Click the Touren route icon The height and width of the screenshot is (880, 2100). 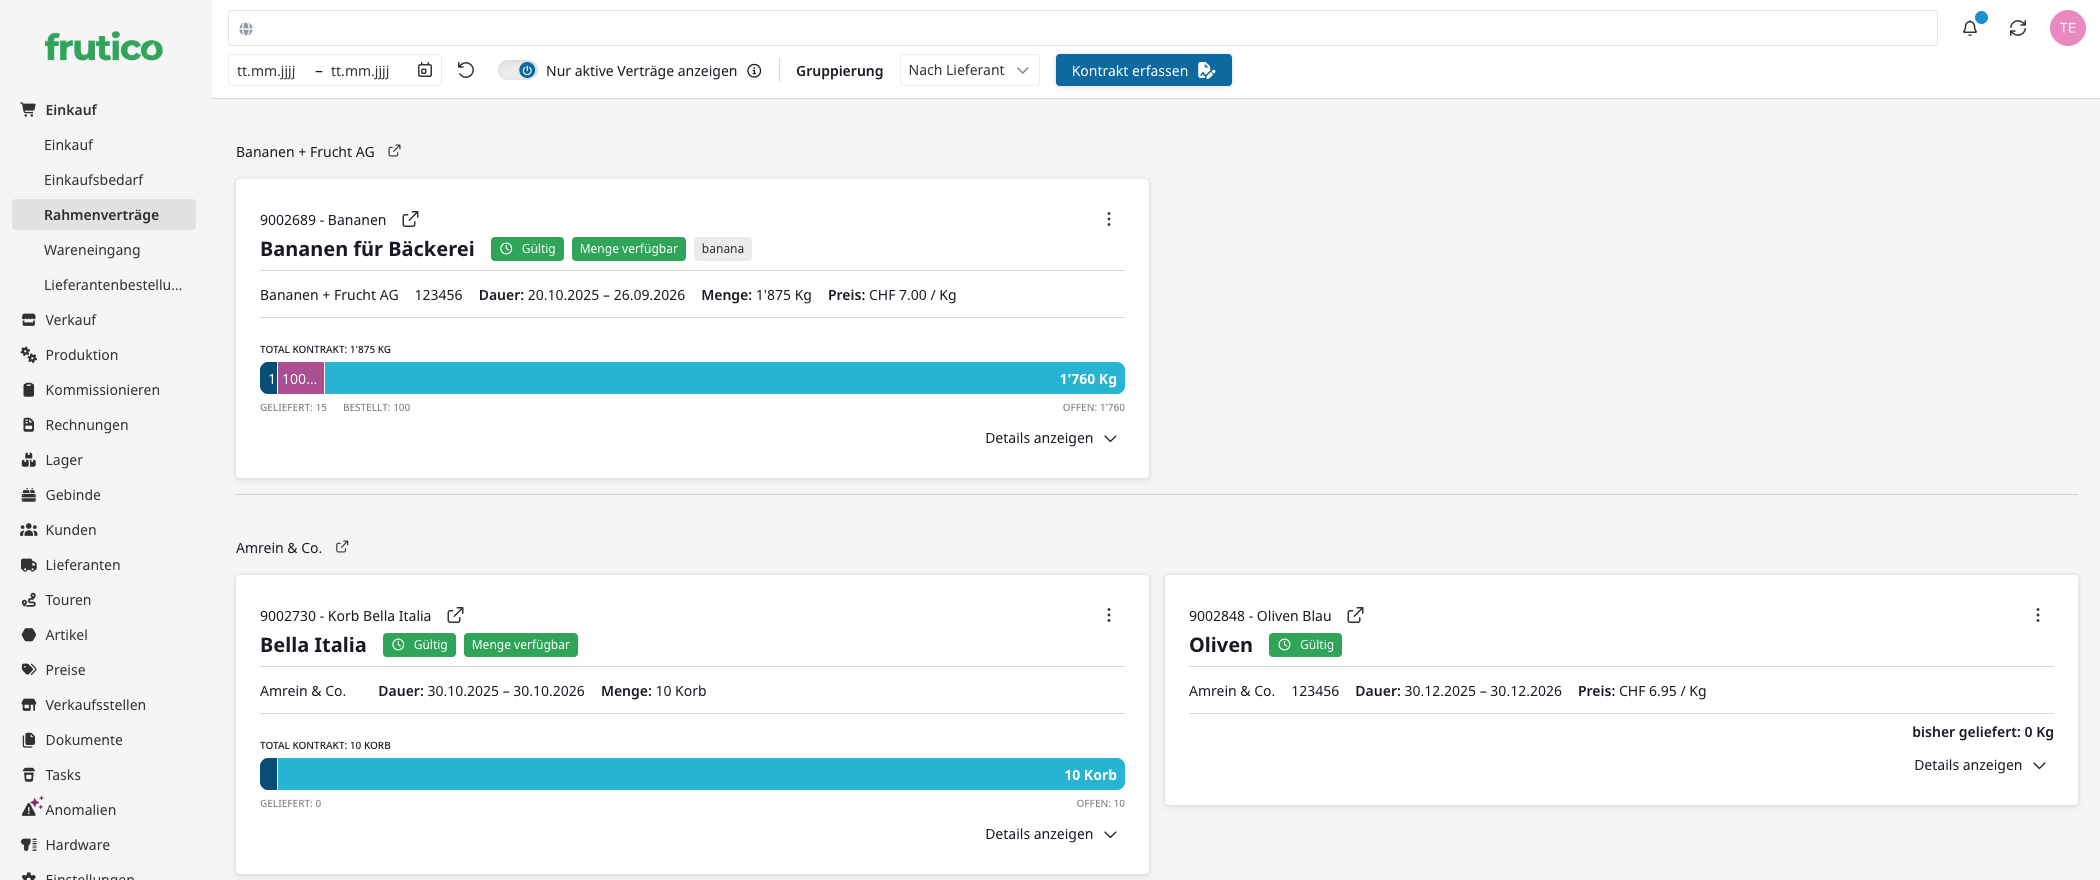pos(29,600)
